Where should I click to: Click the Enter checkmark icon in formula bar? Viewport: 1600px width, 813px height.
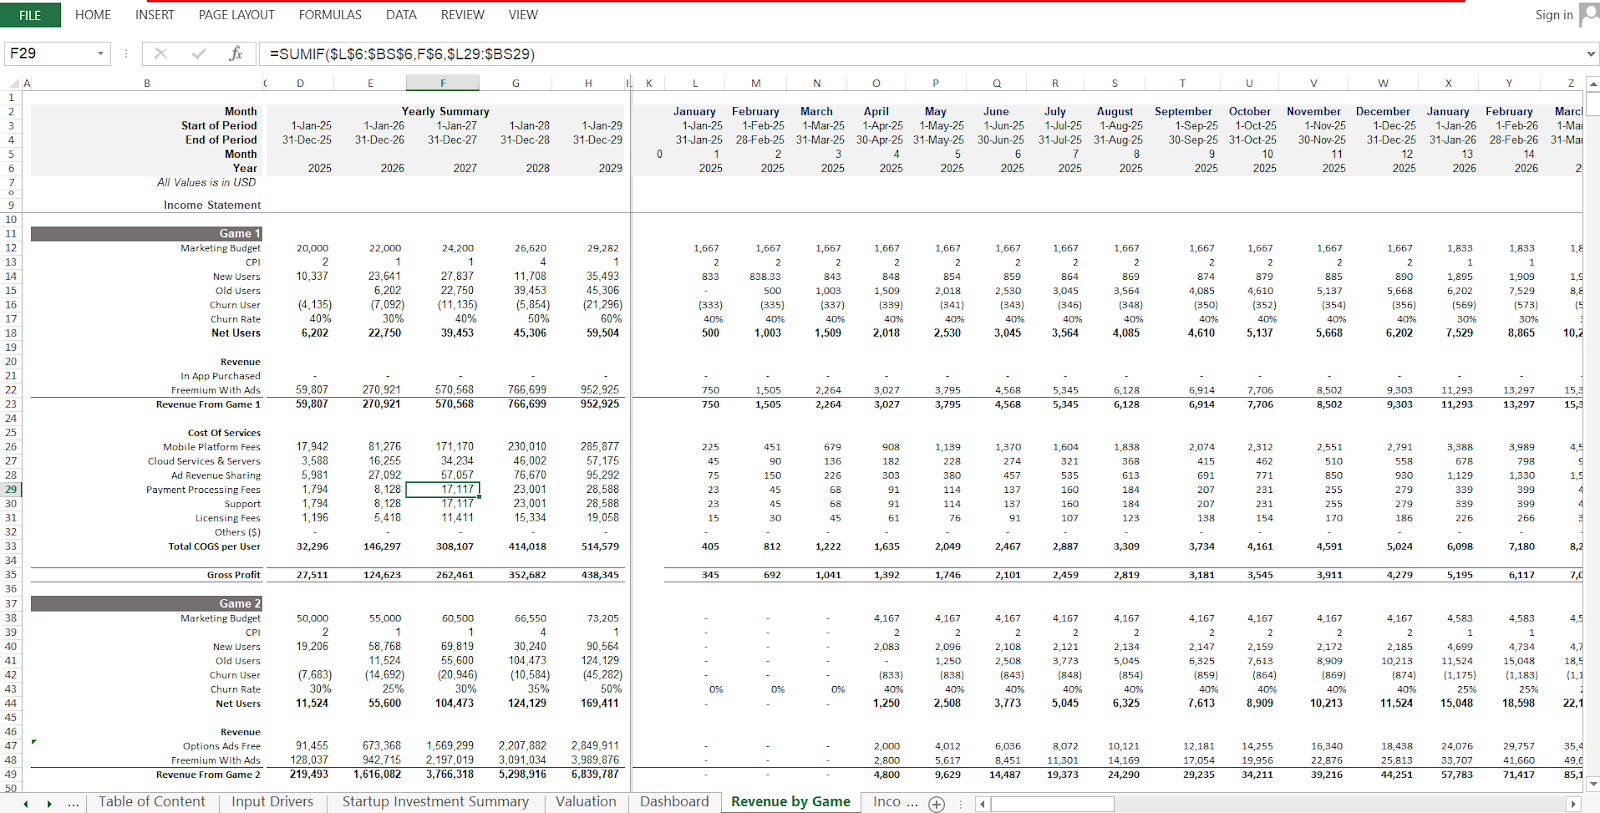point(198,54)
